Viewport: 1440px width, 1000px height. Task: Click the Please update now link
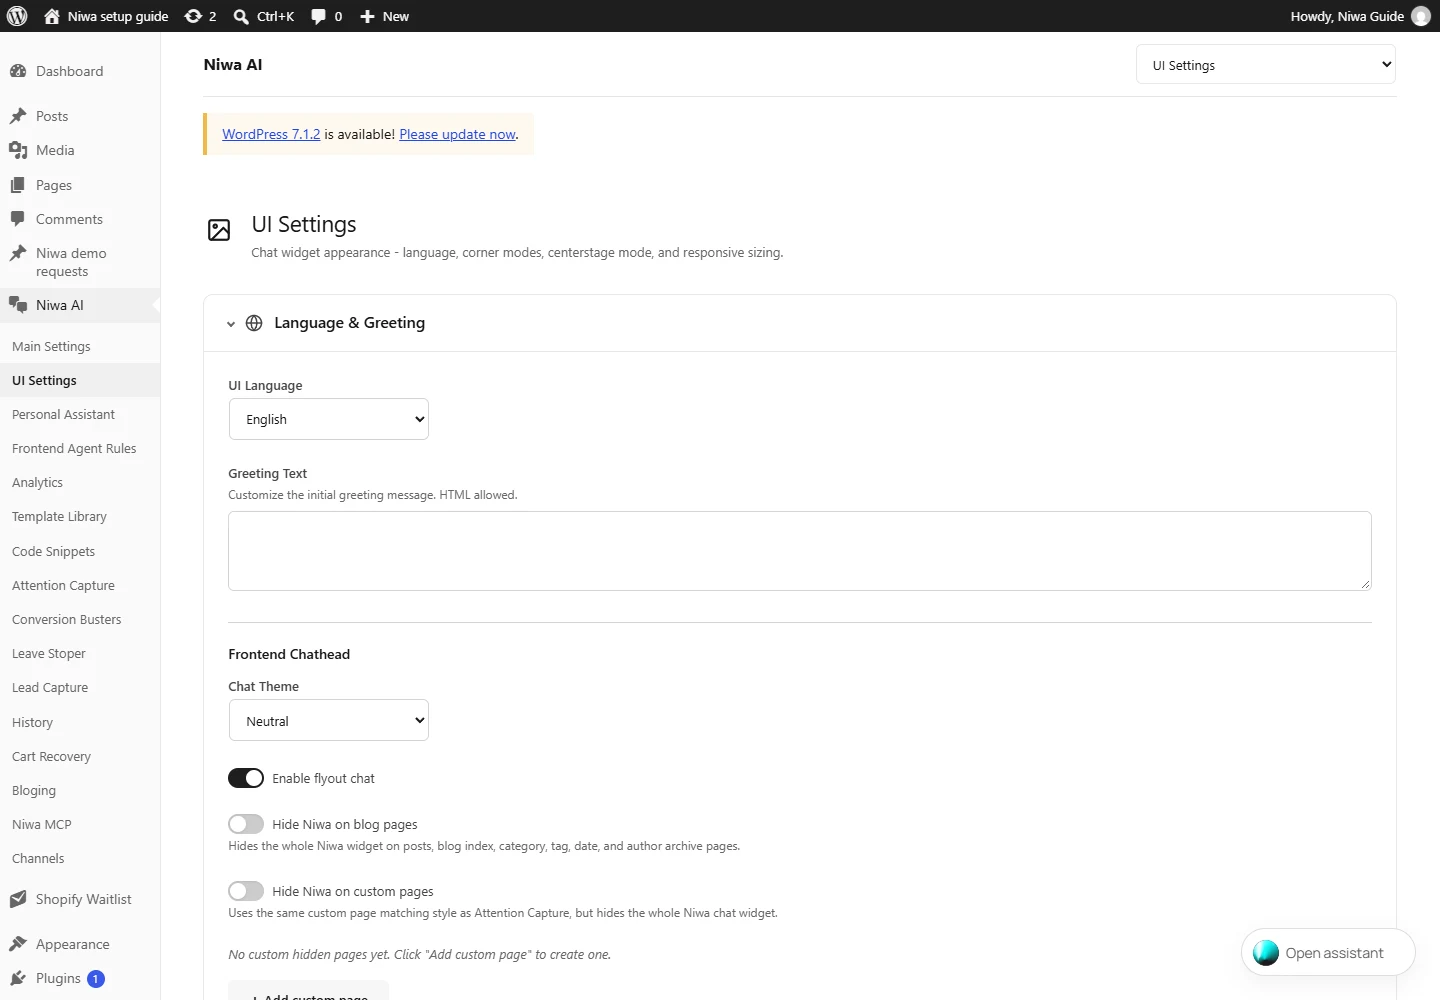457,134
